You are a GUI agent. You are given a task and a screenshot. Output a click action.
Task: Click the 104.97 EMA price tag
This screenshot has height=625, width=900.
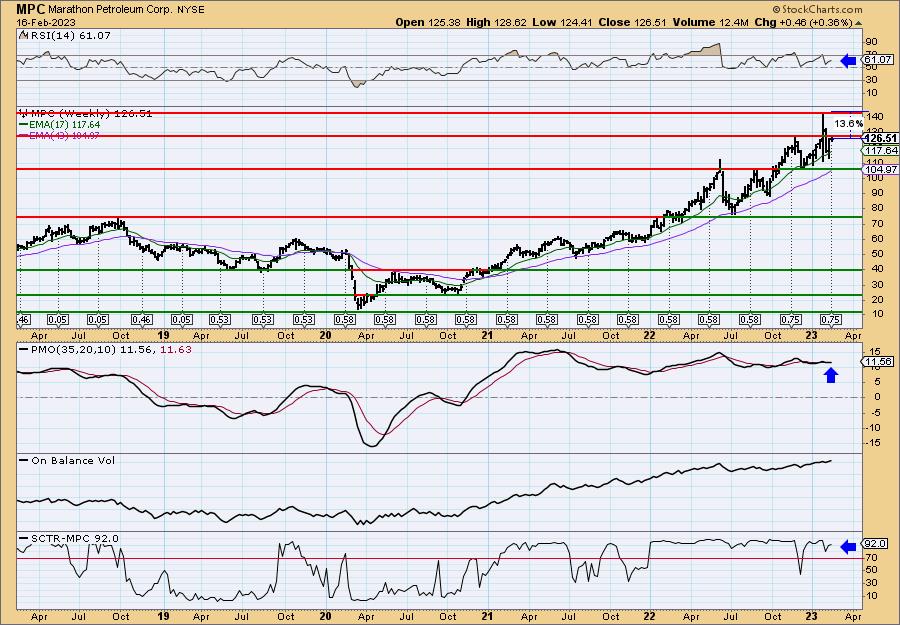[880, 169]
